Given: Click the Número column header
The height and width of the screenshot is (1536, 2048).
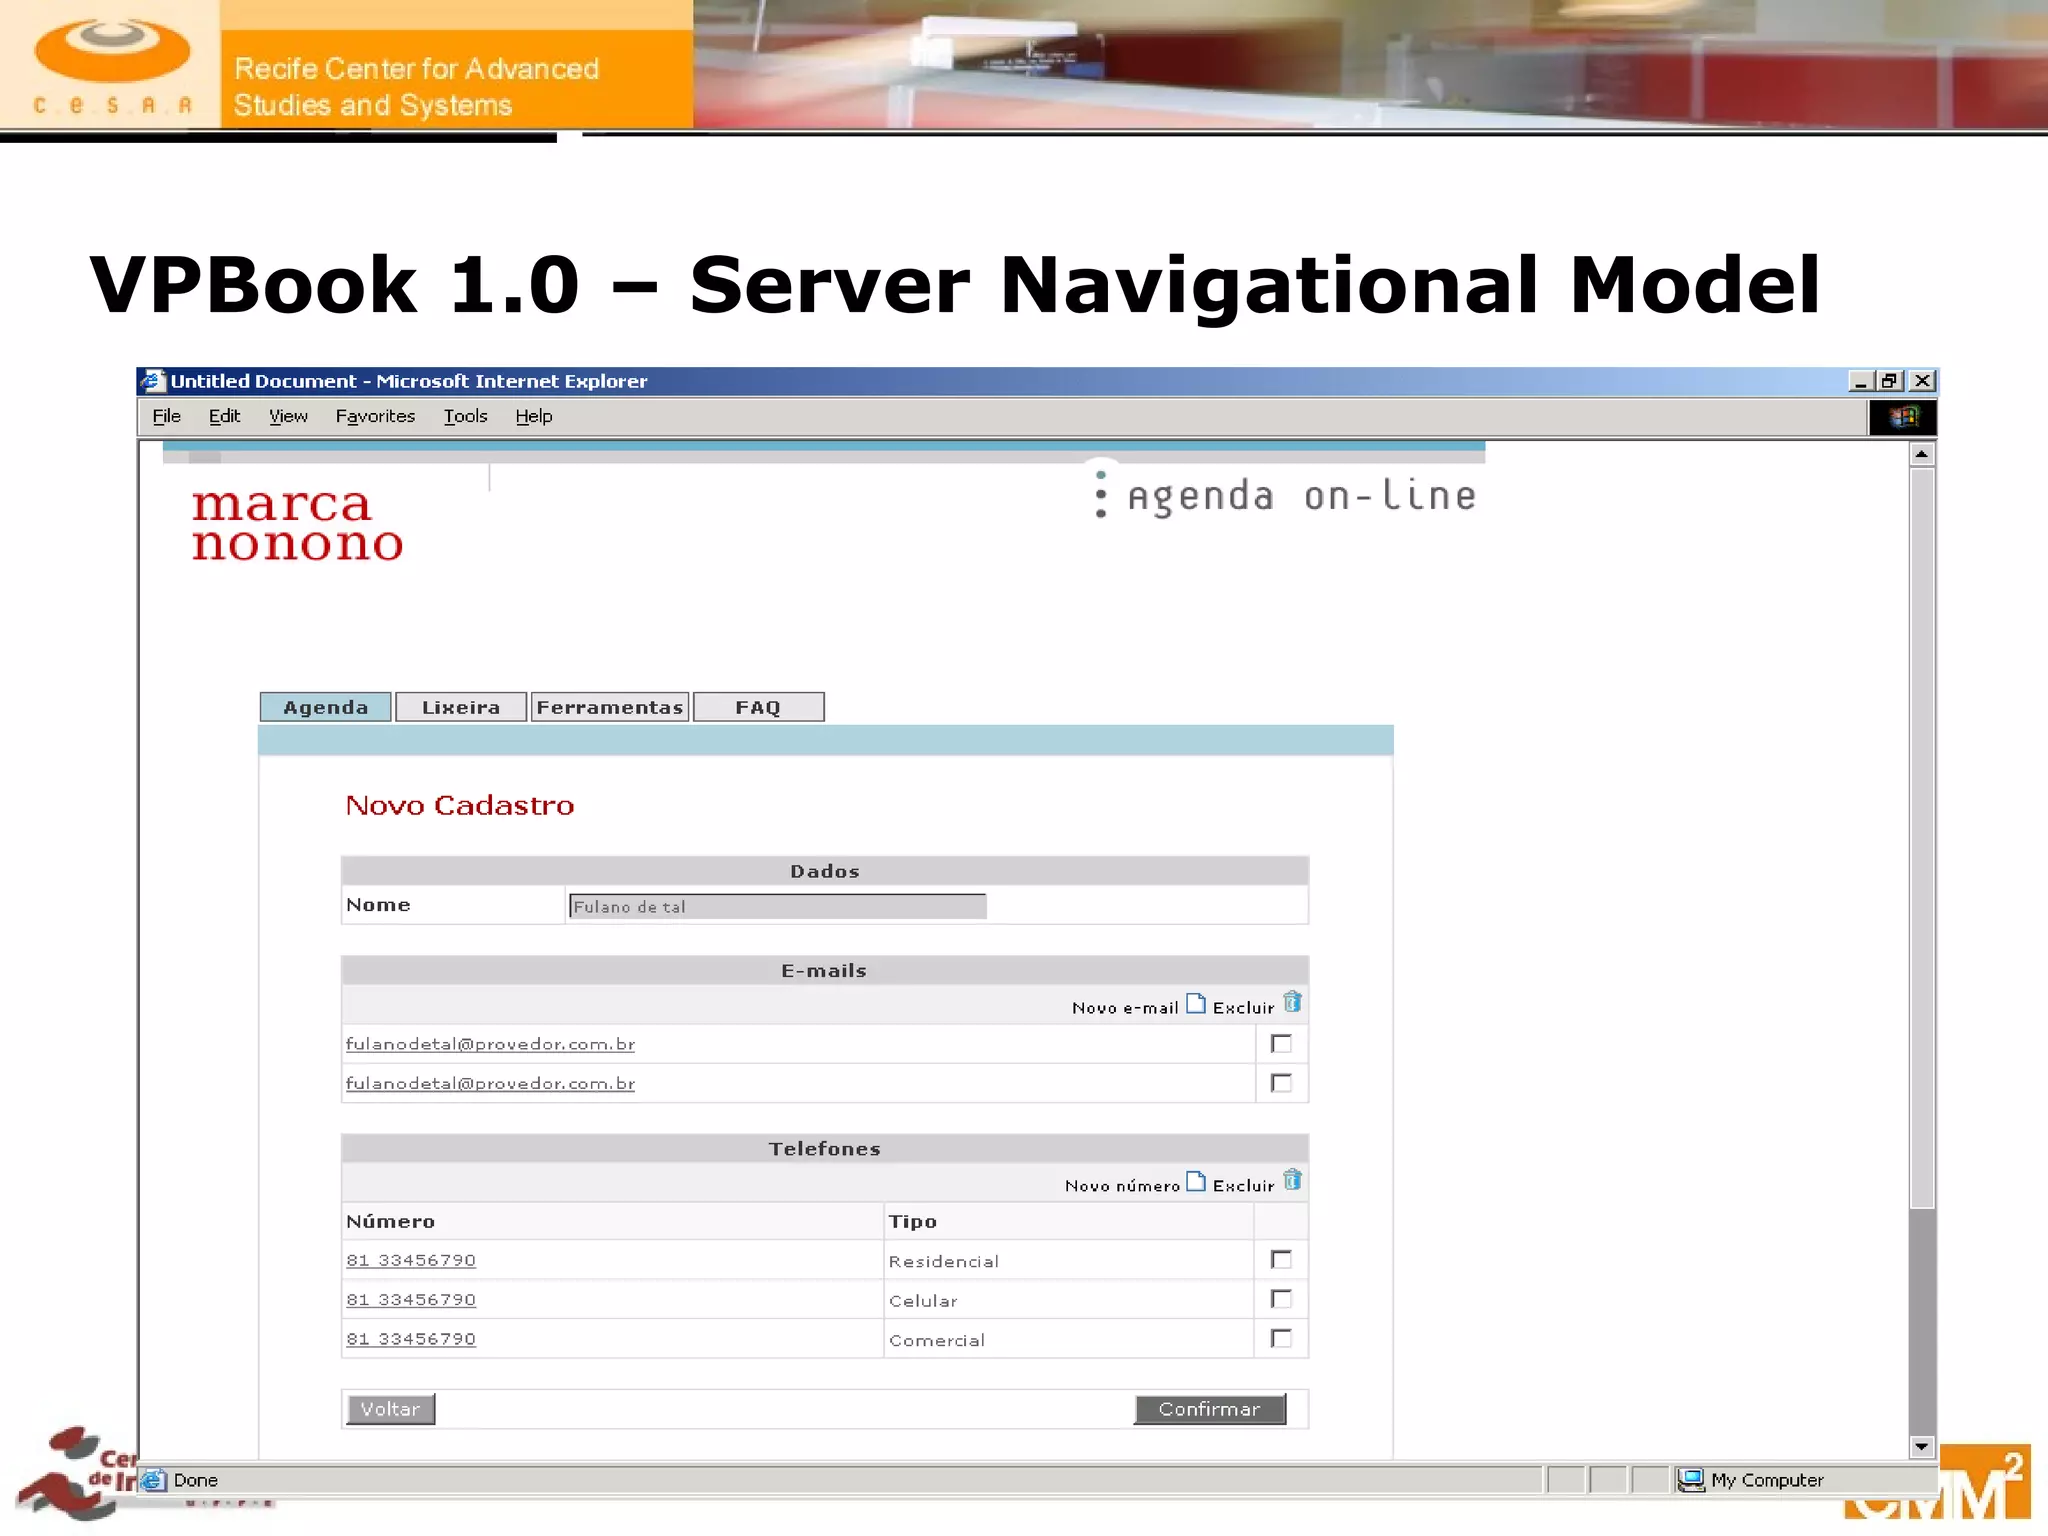Looking at the screenshot, I should [x=390, y=1221].
